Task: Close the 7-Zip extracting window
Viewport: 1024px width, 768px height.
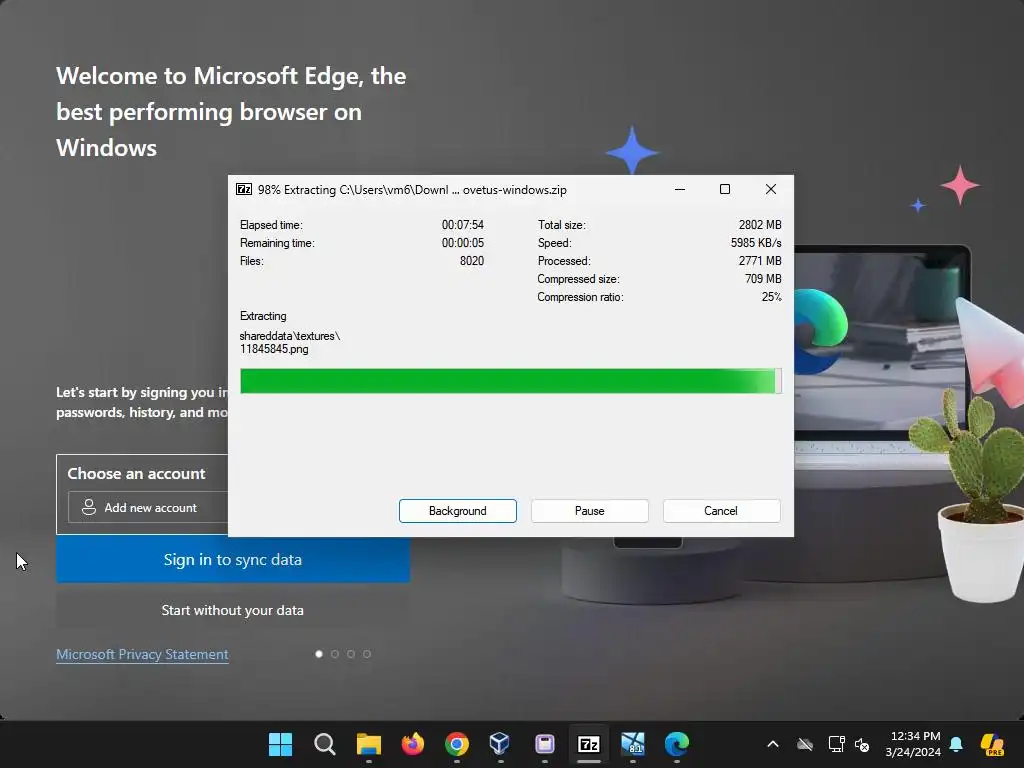Action: (x=771, y=189)
